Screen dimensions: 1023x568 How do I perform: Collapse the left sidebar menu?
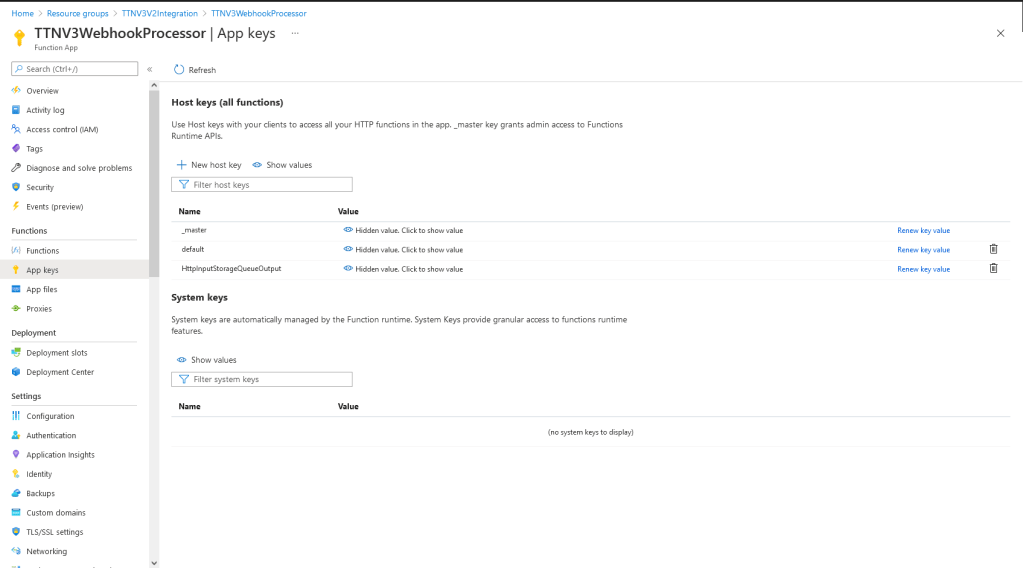pos(149,69)
